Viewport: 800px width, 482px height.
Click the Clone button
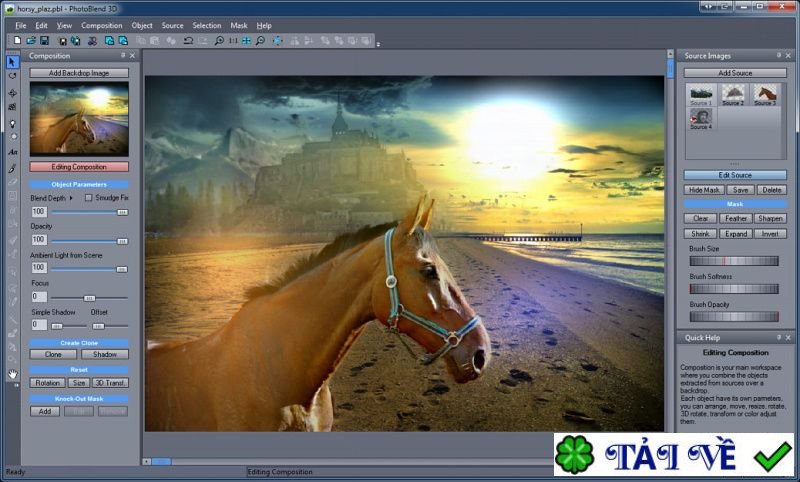coord(53,354)
